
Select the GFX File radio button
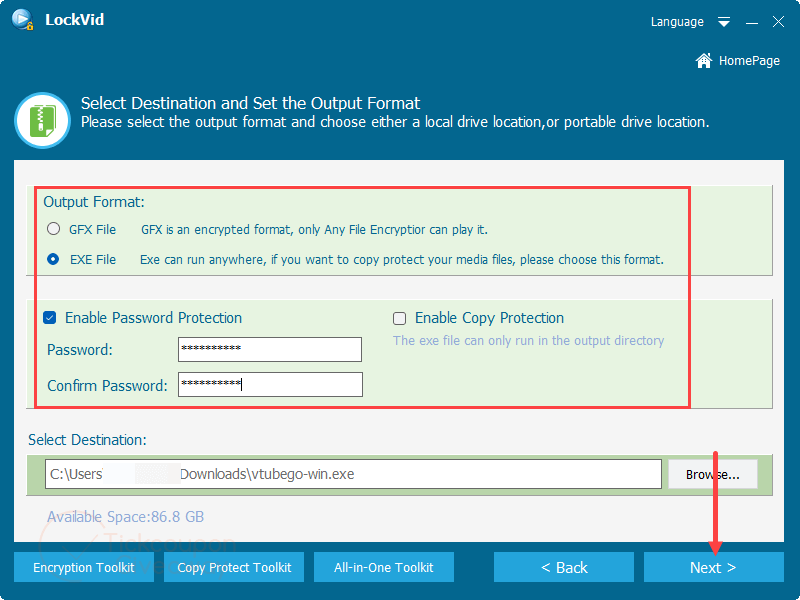tap(54, 229)
